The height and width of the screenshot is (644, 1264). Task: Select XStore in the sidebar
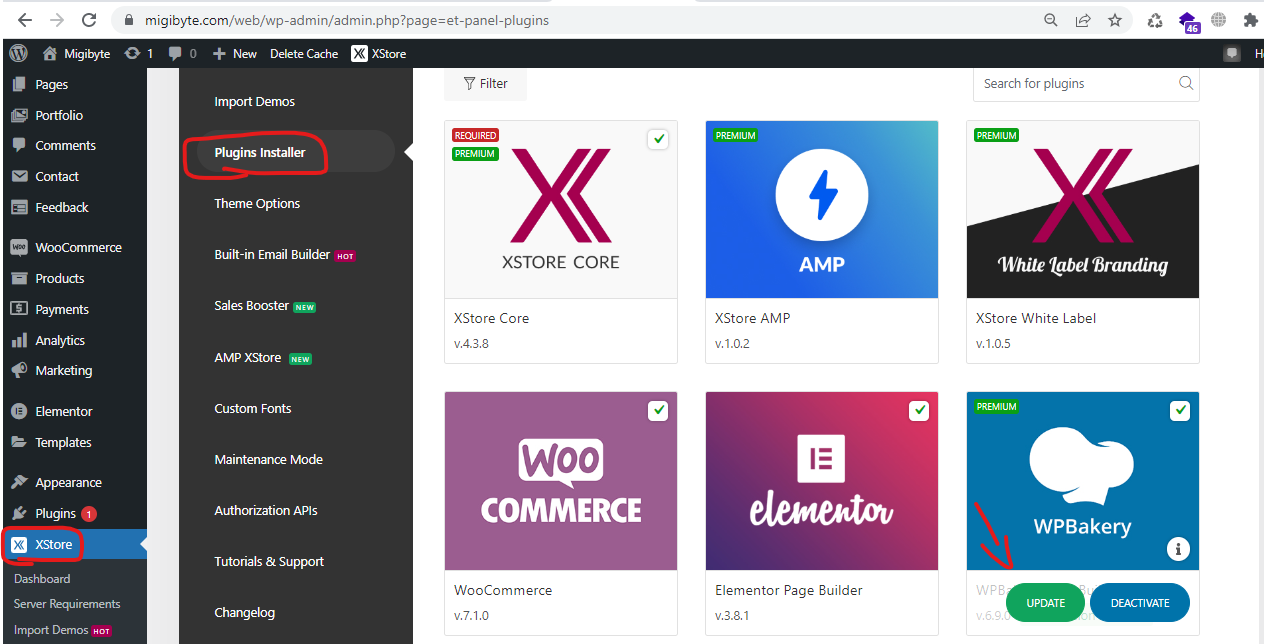pos(73,545)
